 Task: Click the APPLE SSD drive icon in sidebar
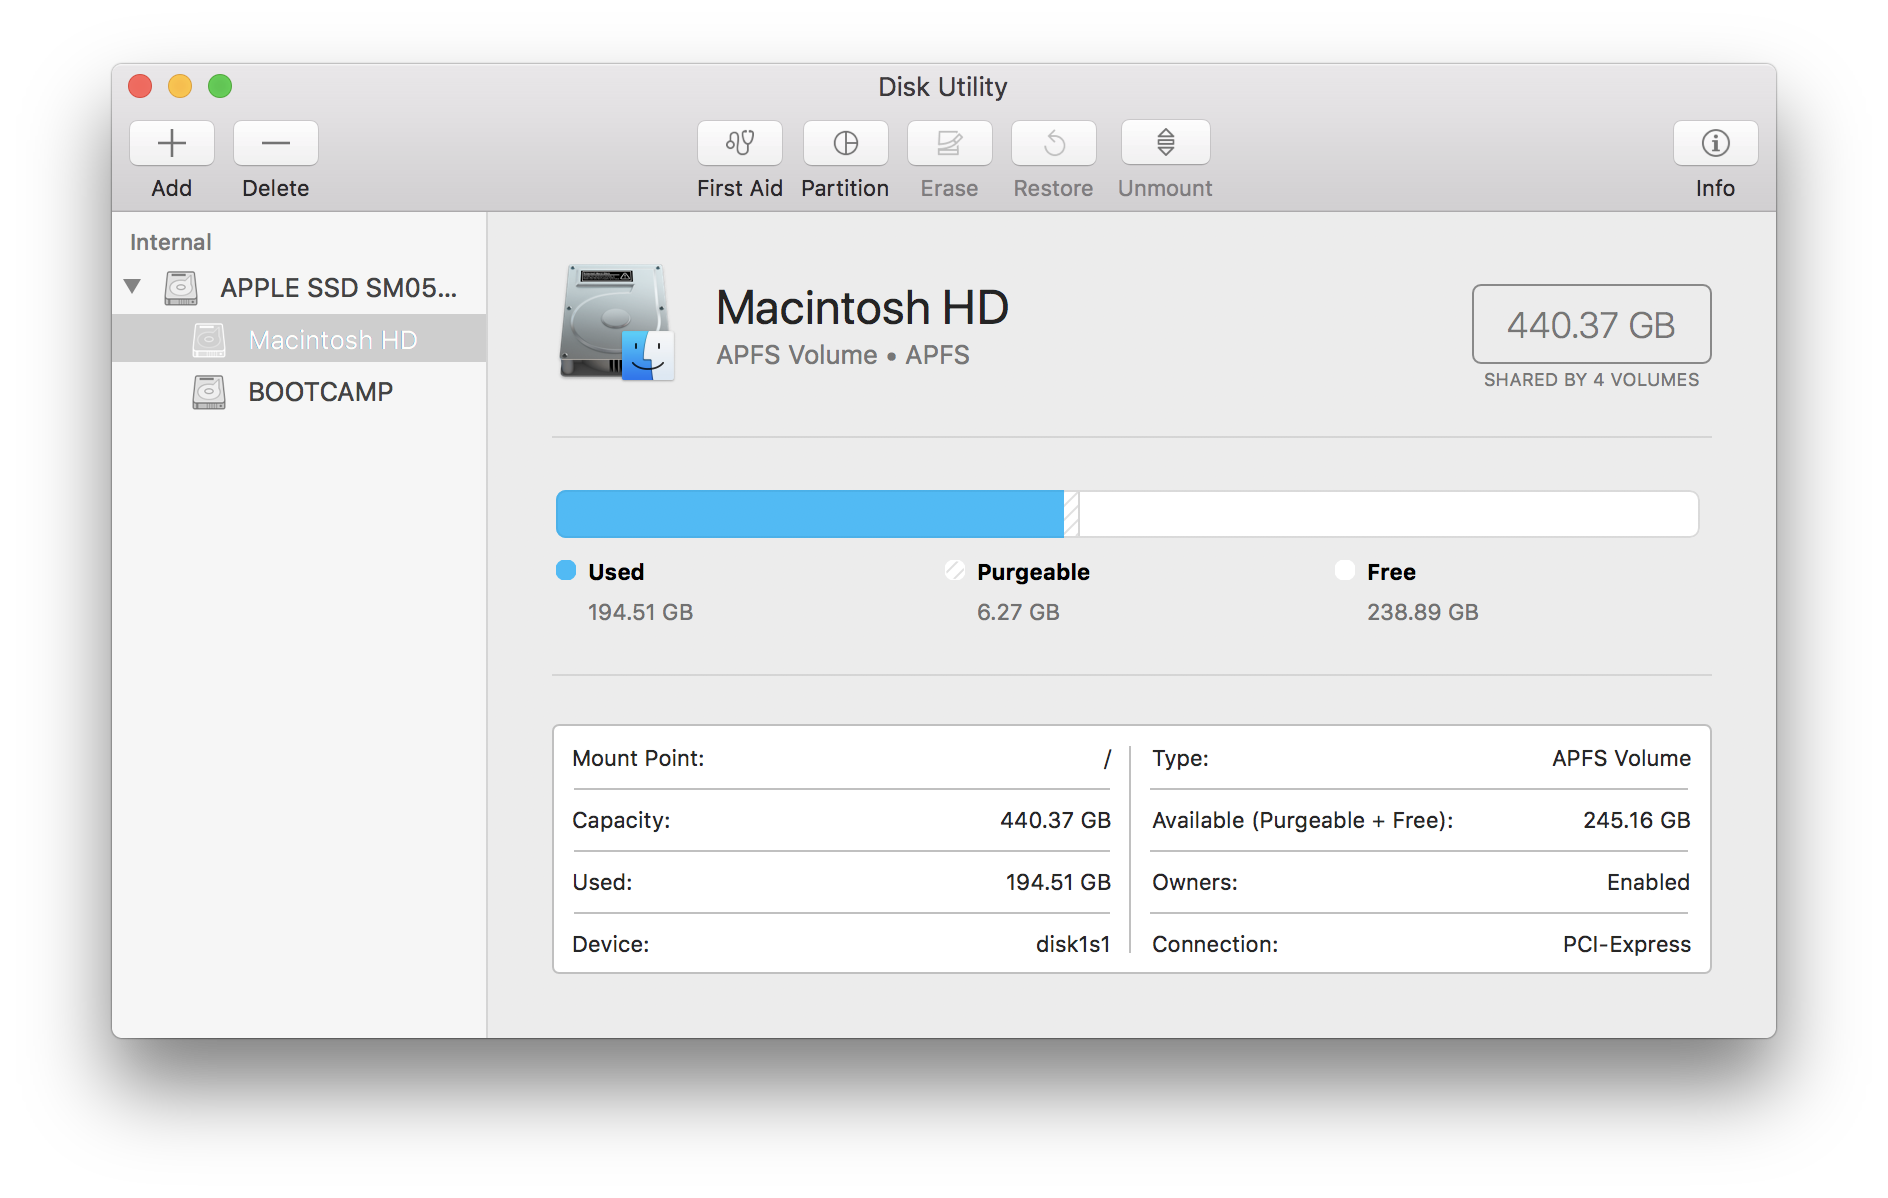click(181, 288)
